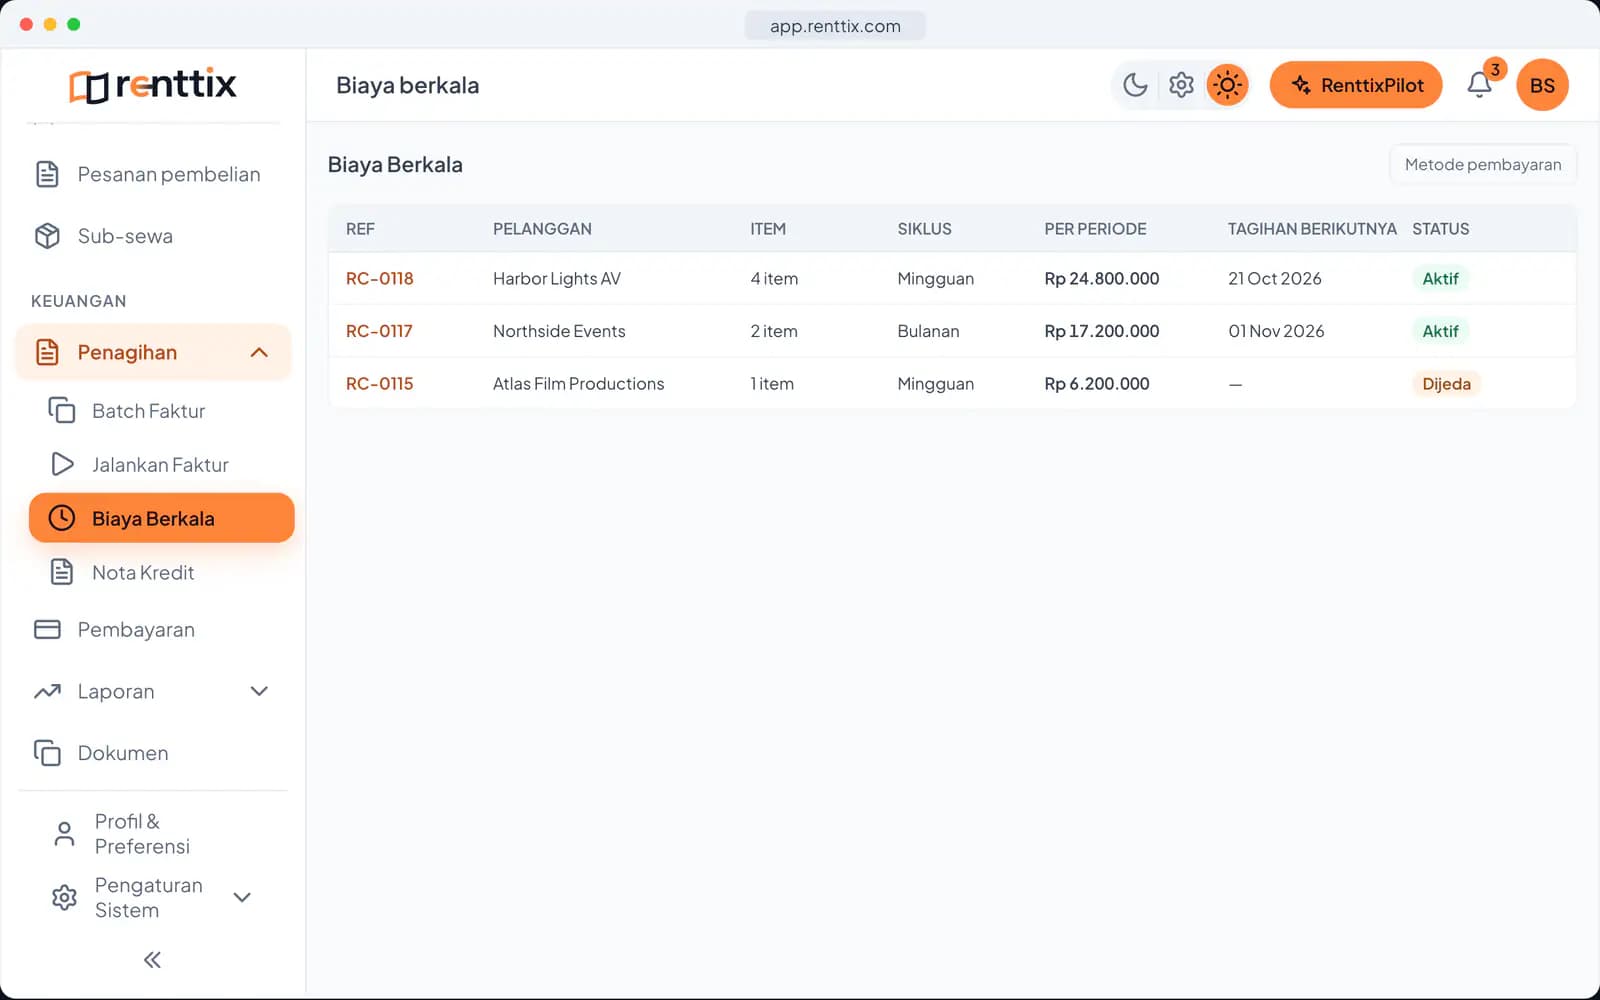Image resolution: width=1600 pixels, height=1000 pixels.
Task: Go to Batch Faktur menu entry
Action: pyautogui.click(x=161, y=410)
